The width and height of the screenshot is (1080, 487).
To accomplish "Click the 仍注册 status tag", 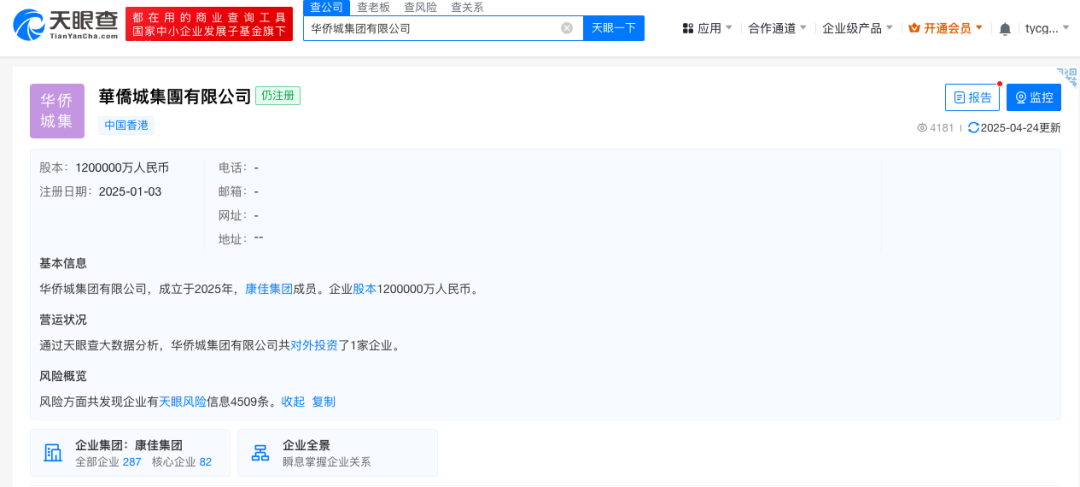I will pyautogui.click(x=278, y=96).
